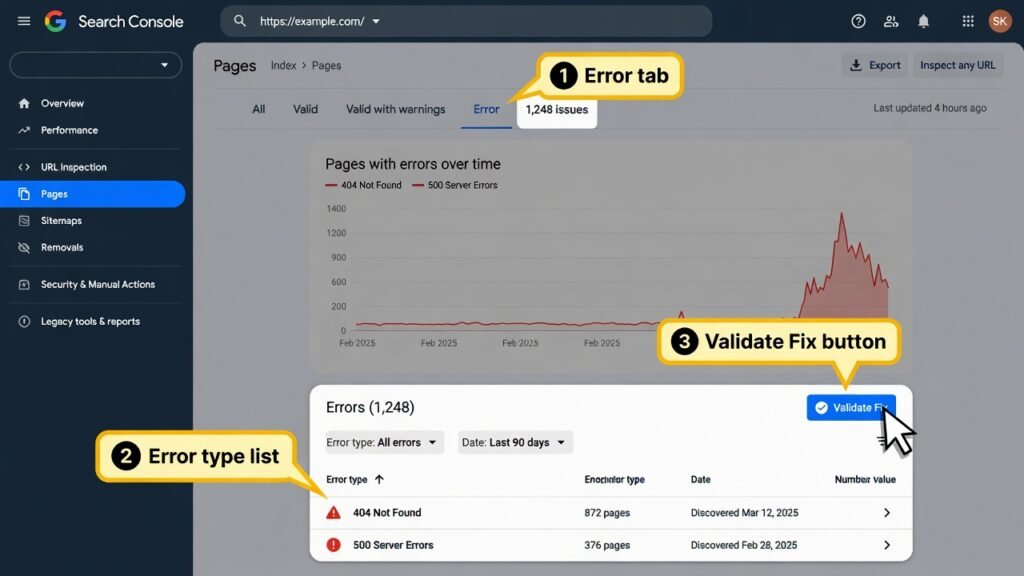The image size is (1024, 576).
Task: Switch to the All tab
Action: 259,109
